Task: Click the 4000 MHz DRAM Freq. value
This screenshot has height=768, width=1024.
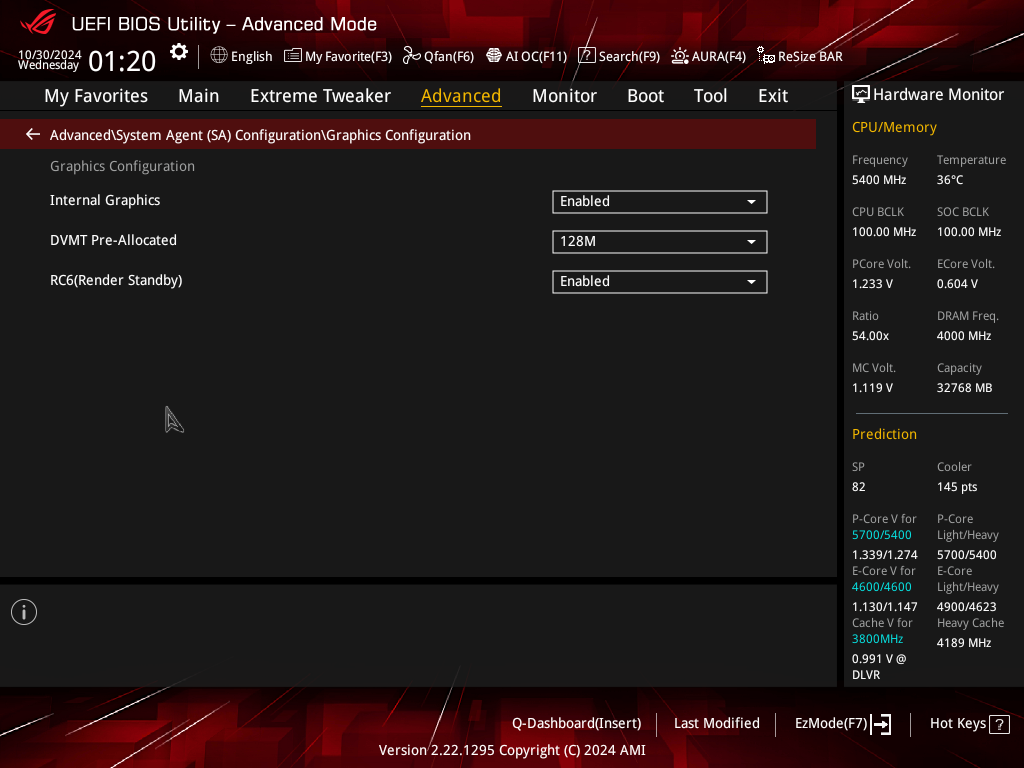Action: coord(964,336)
